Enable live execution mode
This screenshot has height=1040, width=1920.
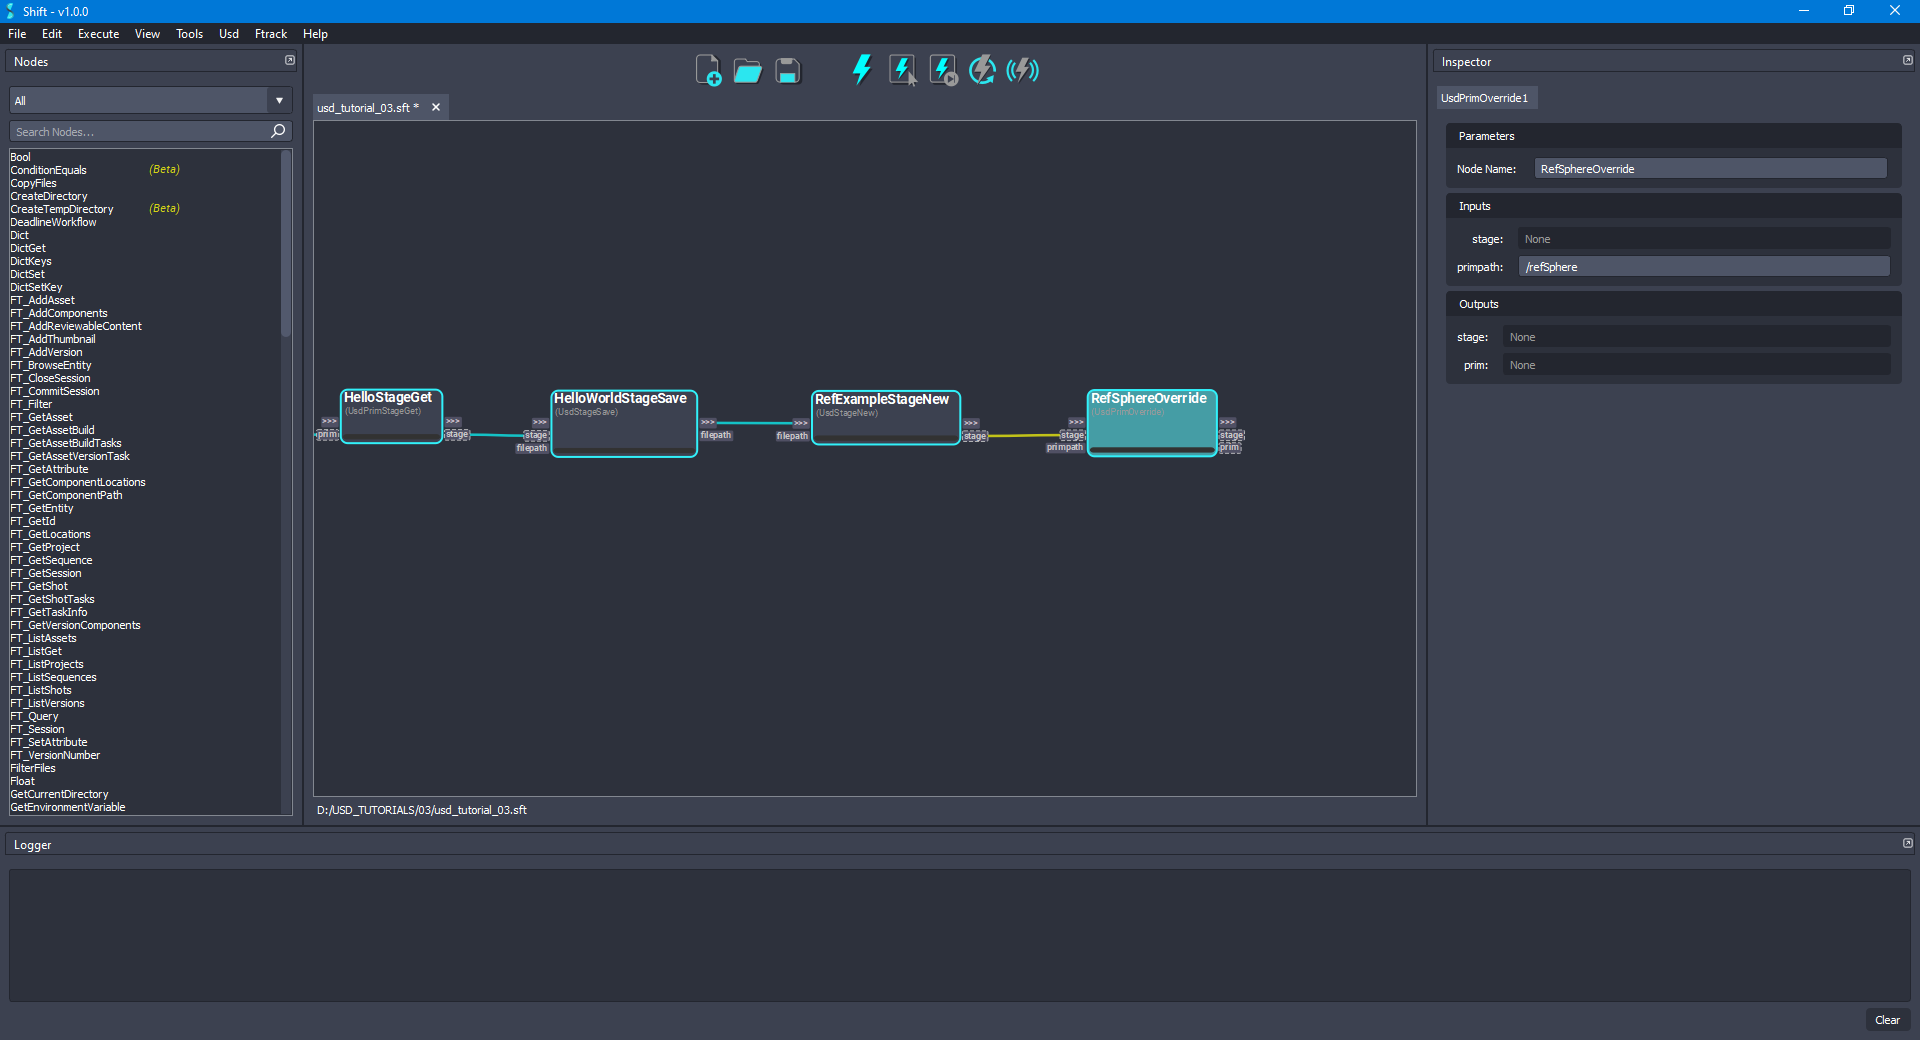[x=1022, y=70]
